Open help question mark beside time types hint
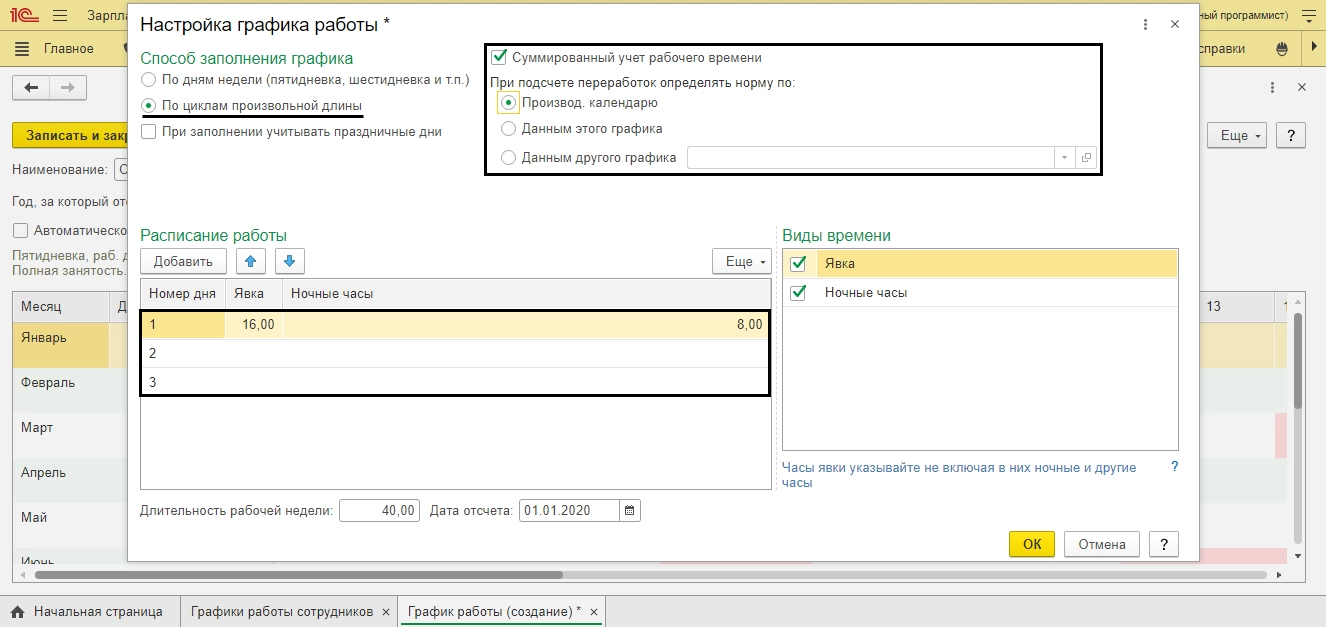1326x627 pixels. point(1174,467)
